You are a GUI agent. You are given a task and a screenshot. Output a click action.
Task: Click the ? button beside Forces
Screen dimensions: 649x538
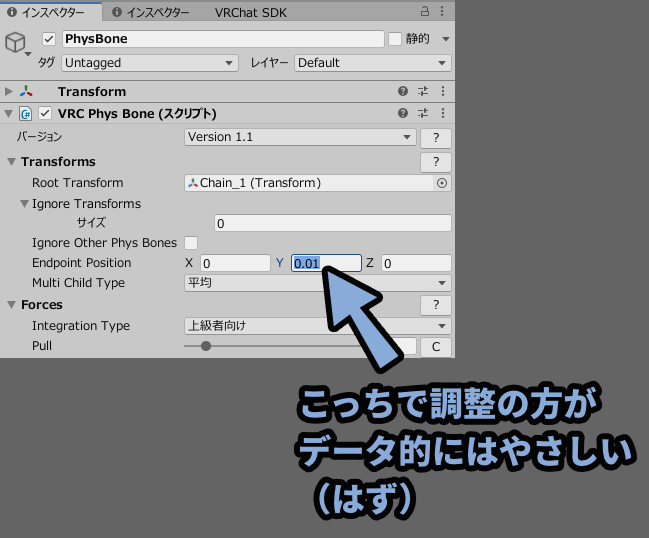tap(435, 305)
